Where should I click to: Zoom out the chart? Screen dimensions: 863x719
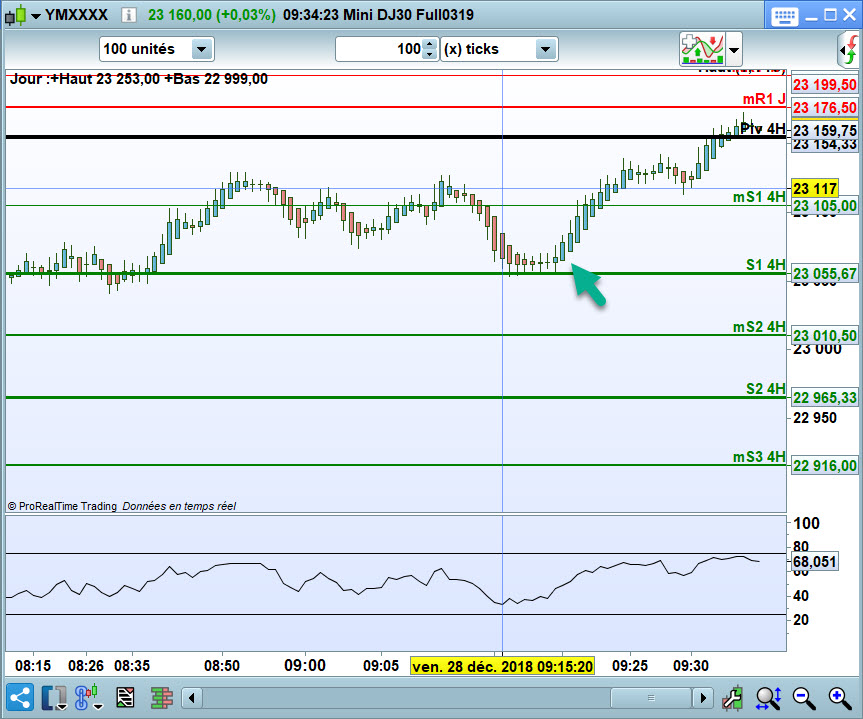point(804,698)
